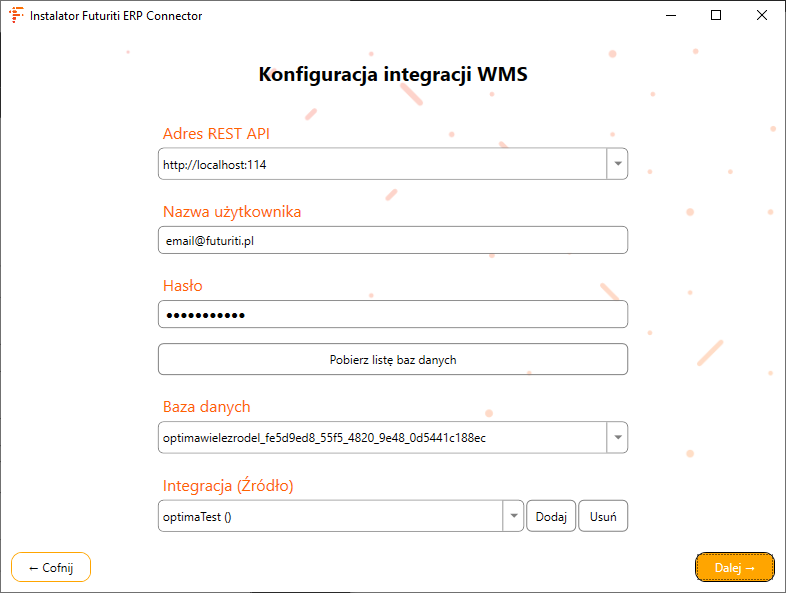Click the Konfiguracja integracji WMS heading
This screenshot has width=786, height=593.
[x=392, y=74]
